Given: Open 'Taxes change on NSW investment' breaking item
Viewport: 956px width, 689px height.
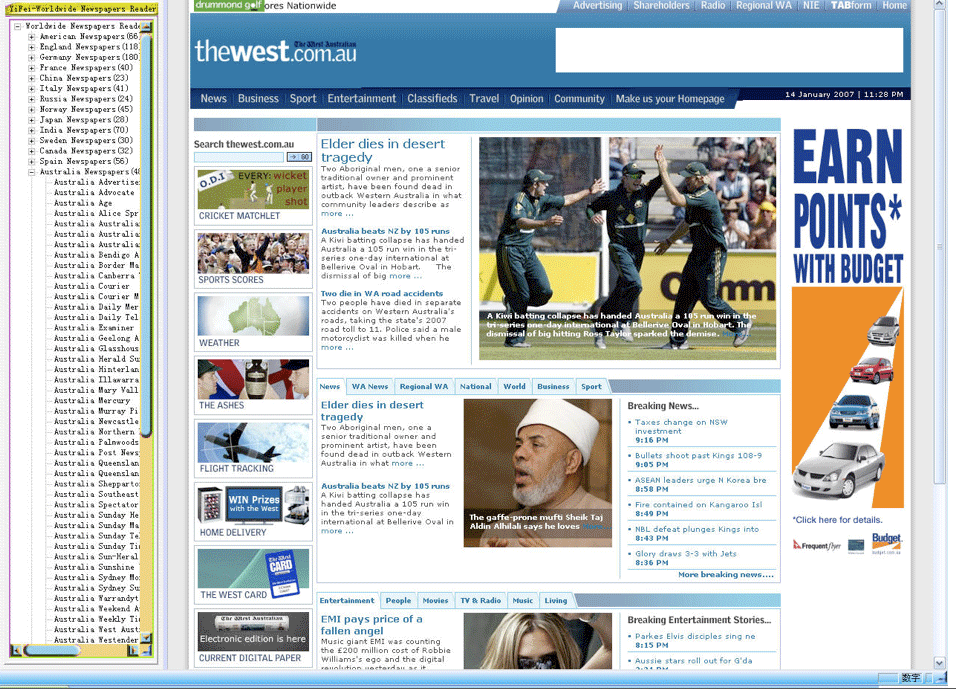Looking at the screenshot, I should [x=681, y=426].
